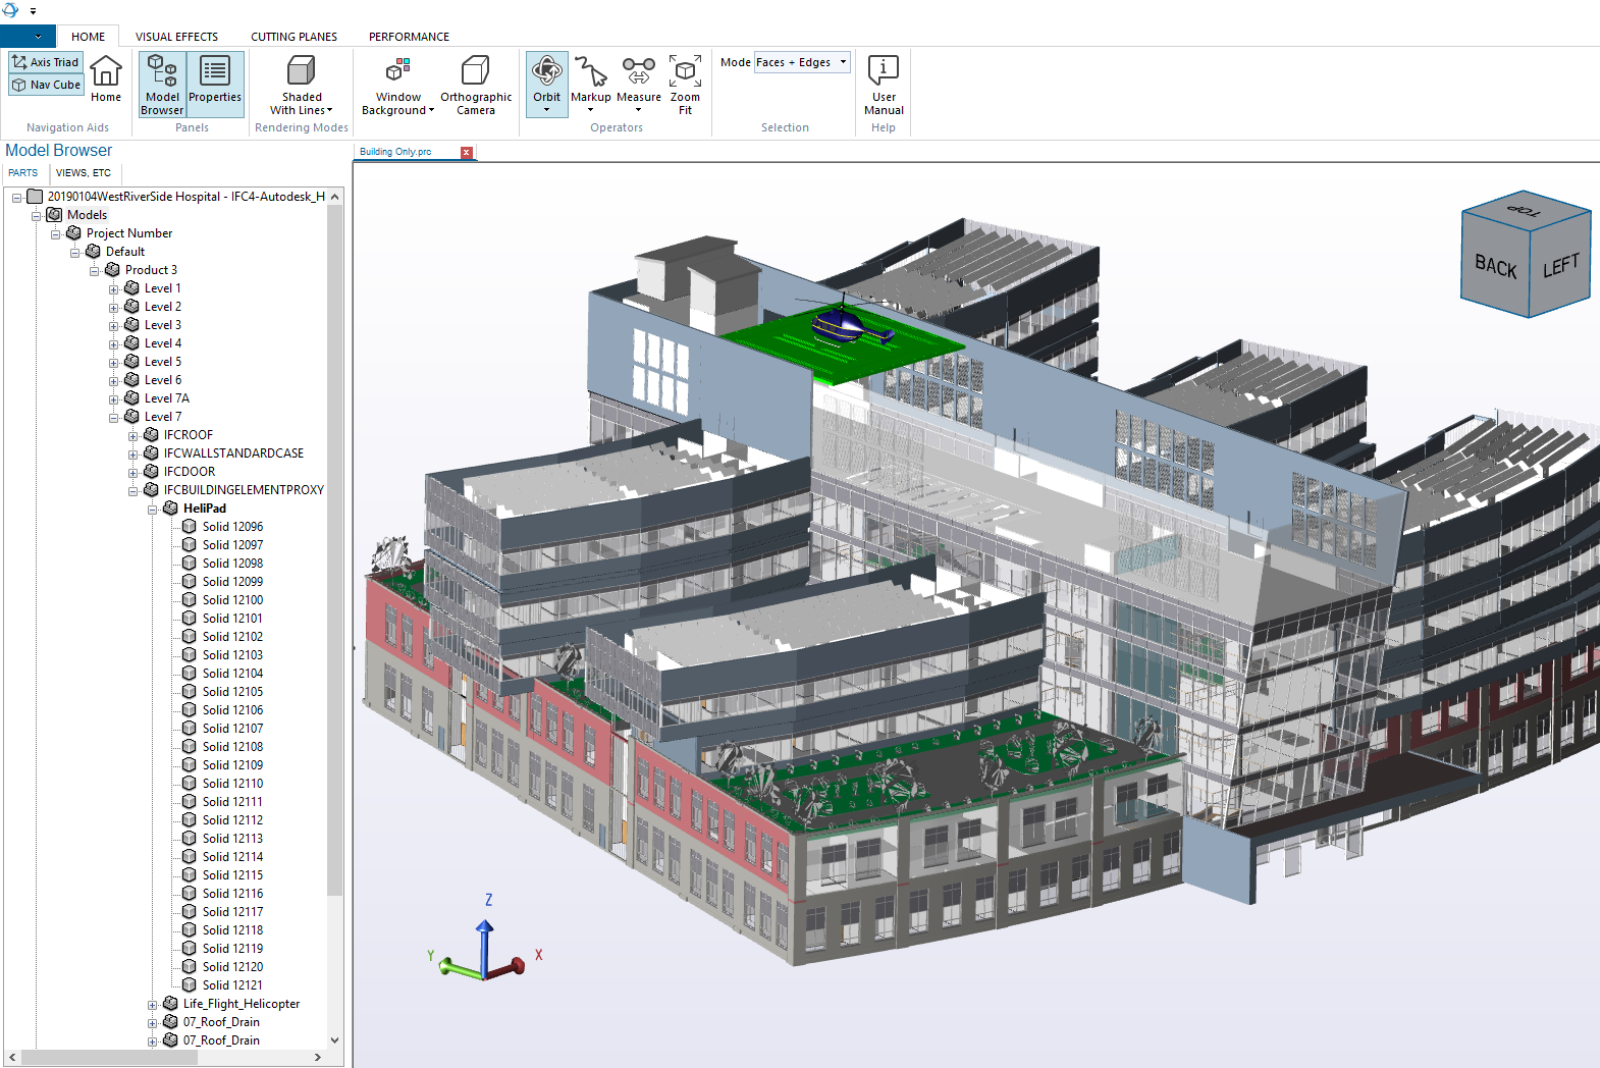1600x1068 pixels.
Task: Open the Visual Effects ribbon tab
Action: pos(176,37)
